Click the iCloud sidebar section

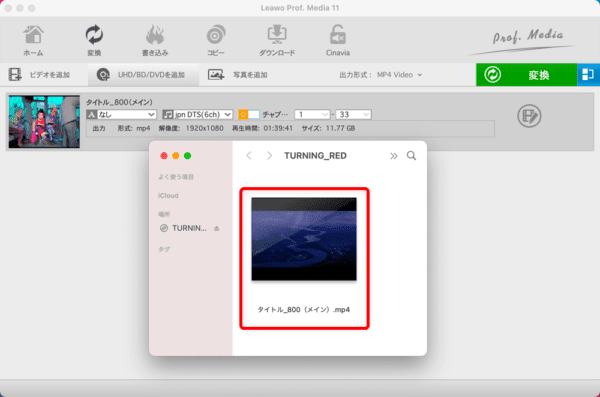coord(168,196)
